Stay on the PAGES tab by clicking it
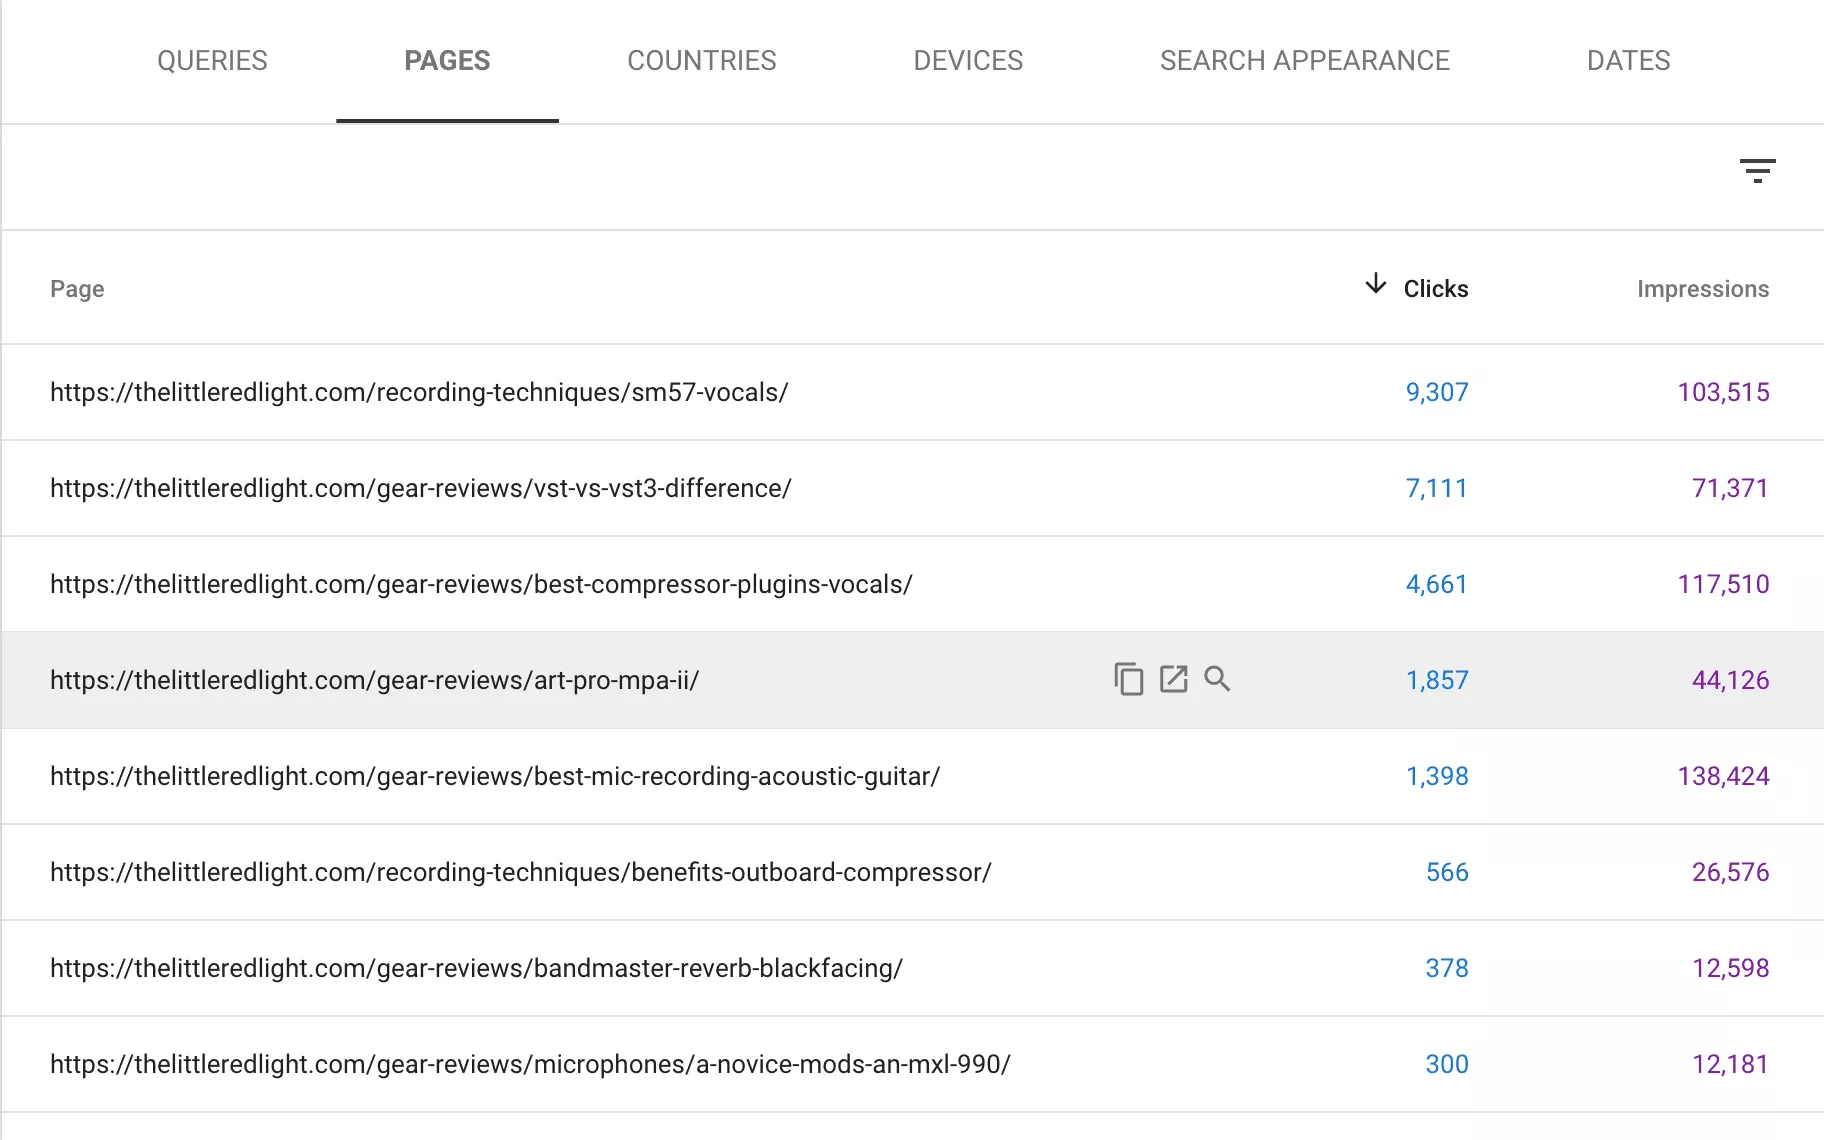 click(x=447, y=61)
